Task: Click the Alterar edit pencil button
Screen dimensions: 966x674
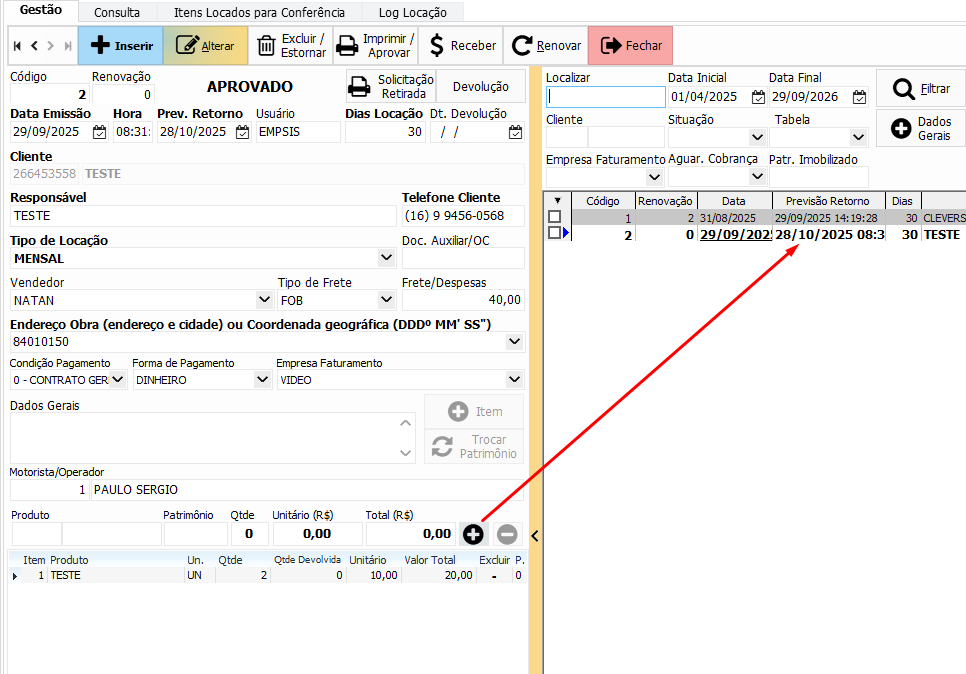Action: pos(205,46)
